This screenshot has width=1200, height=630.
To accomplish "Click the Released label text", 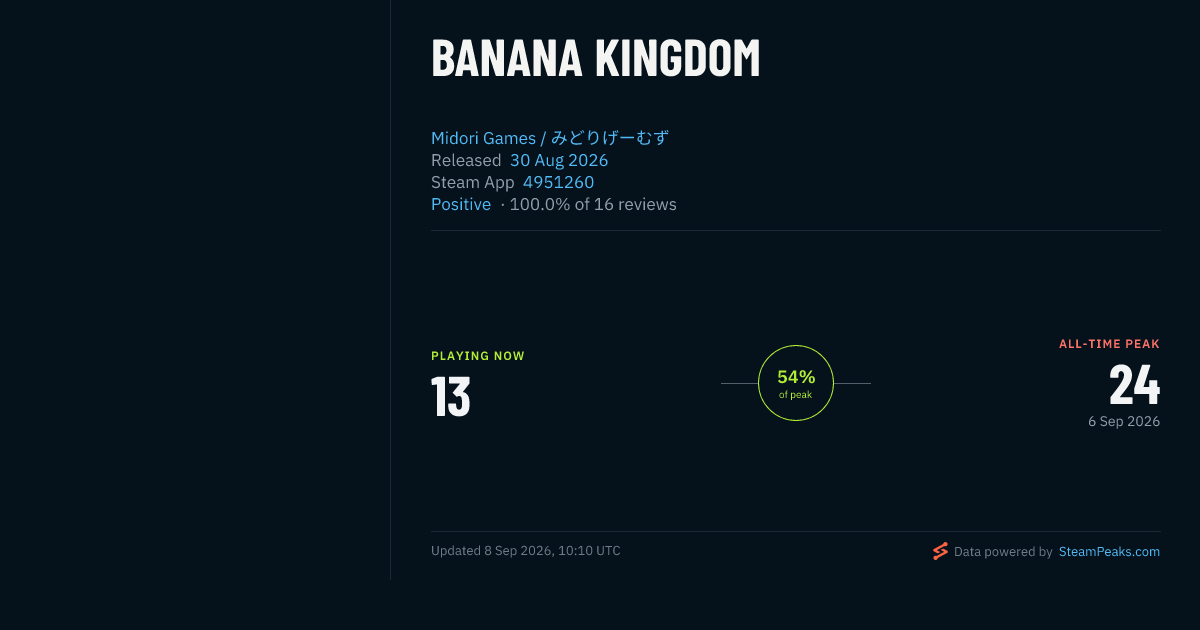I will (x=466, y=160).
